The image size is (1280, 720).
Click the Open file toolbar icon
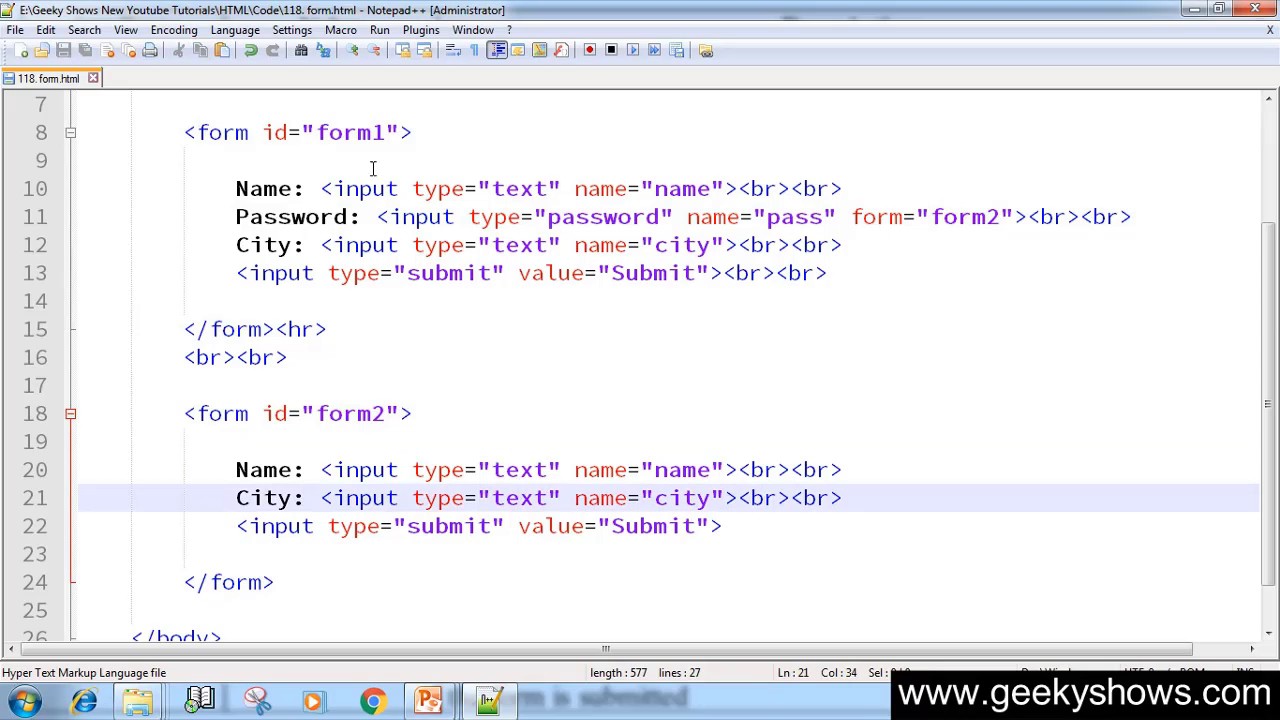[x=42, y=50]
